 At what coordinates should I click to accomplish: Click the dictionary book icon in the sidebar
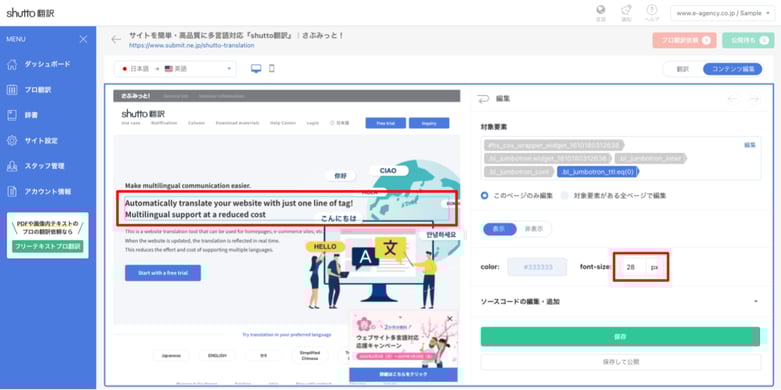[12, 115]
